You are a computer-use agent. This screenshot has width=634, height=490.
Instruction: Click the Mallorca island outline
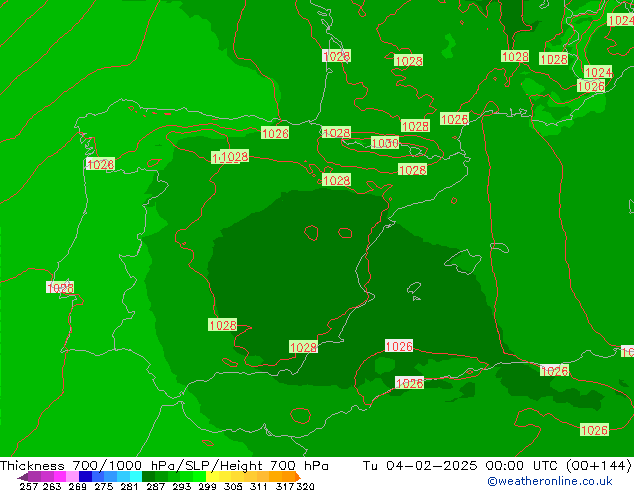click(x=463, y=262)
